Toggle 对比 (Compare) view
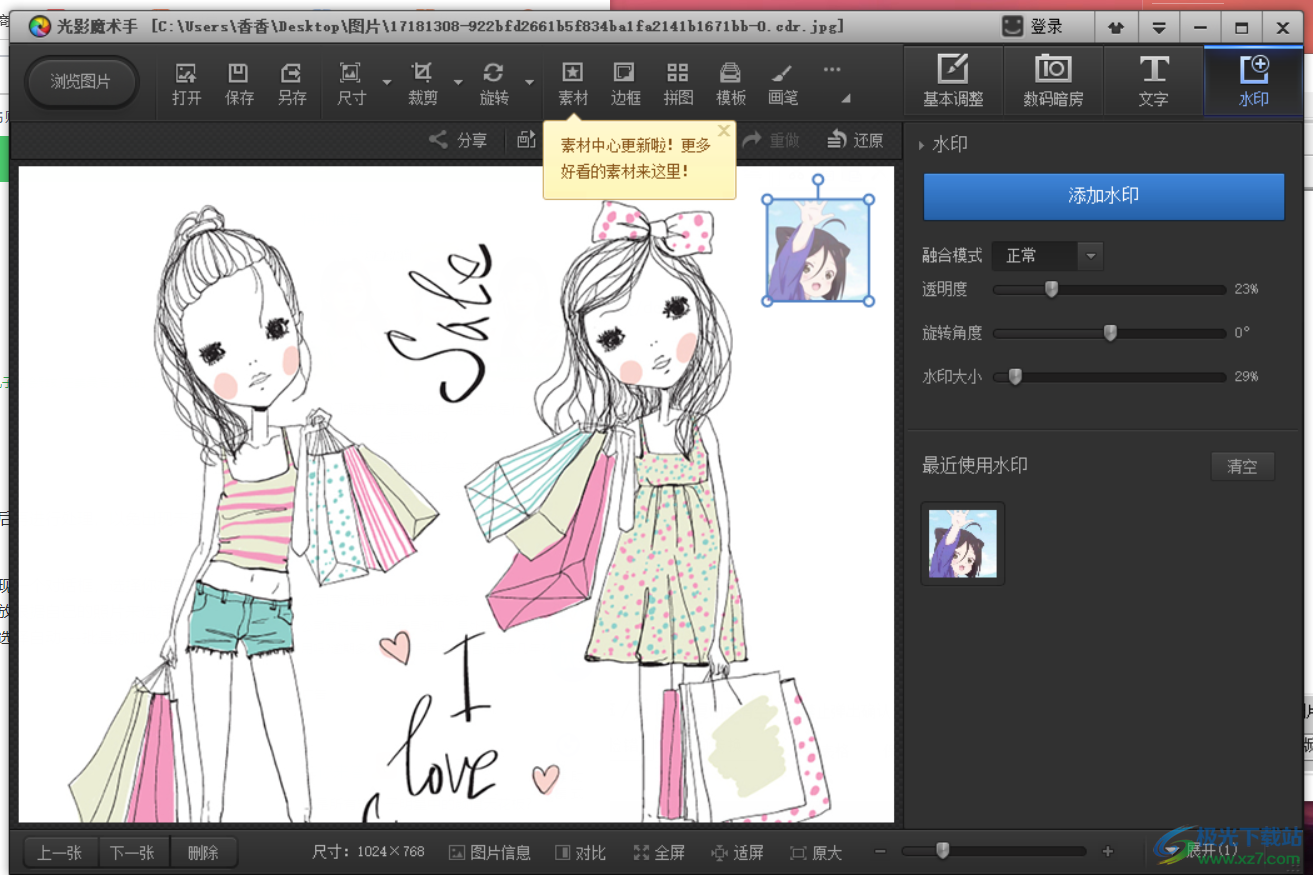The width and height of the screenshot is (1313, 875). [x=580, y=853]
